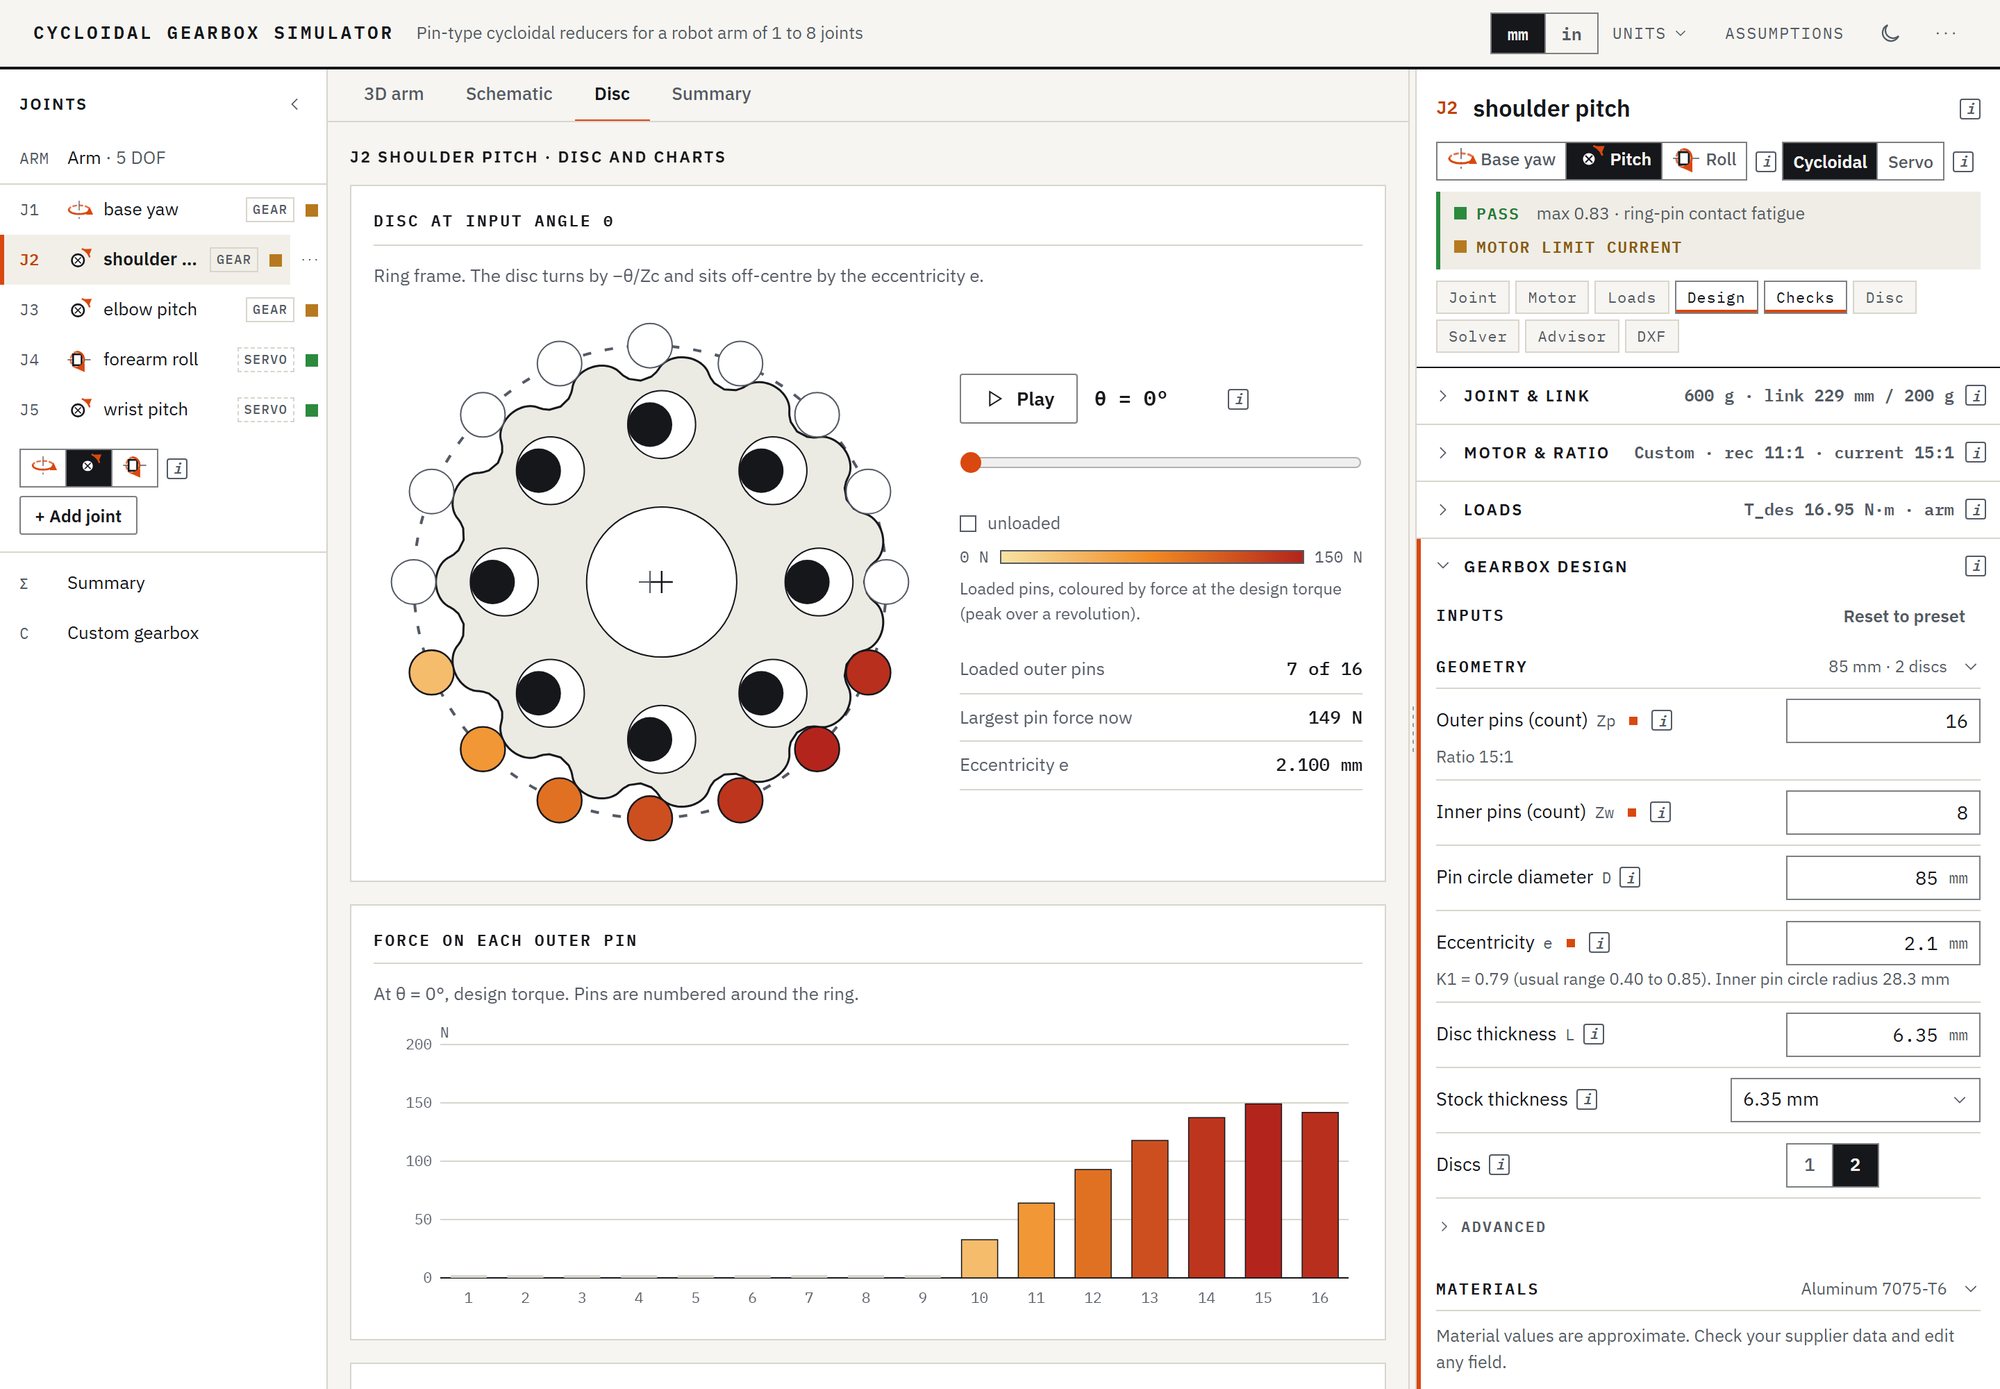
Task: Show info for Eccentricity input
Action: pyautogui.click(x=1599, y=942)
